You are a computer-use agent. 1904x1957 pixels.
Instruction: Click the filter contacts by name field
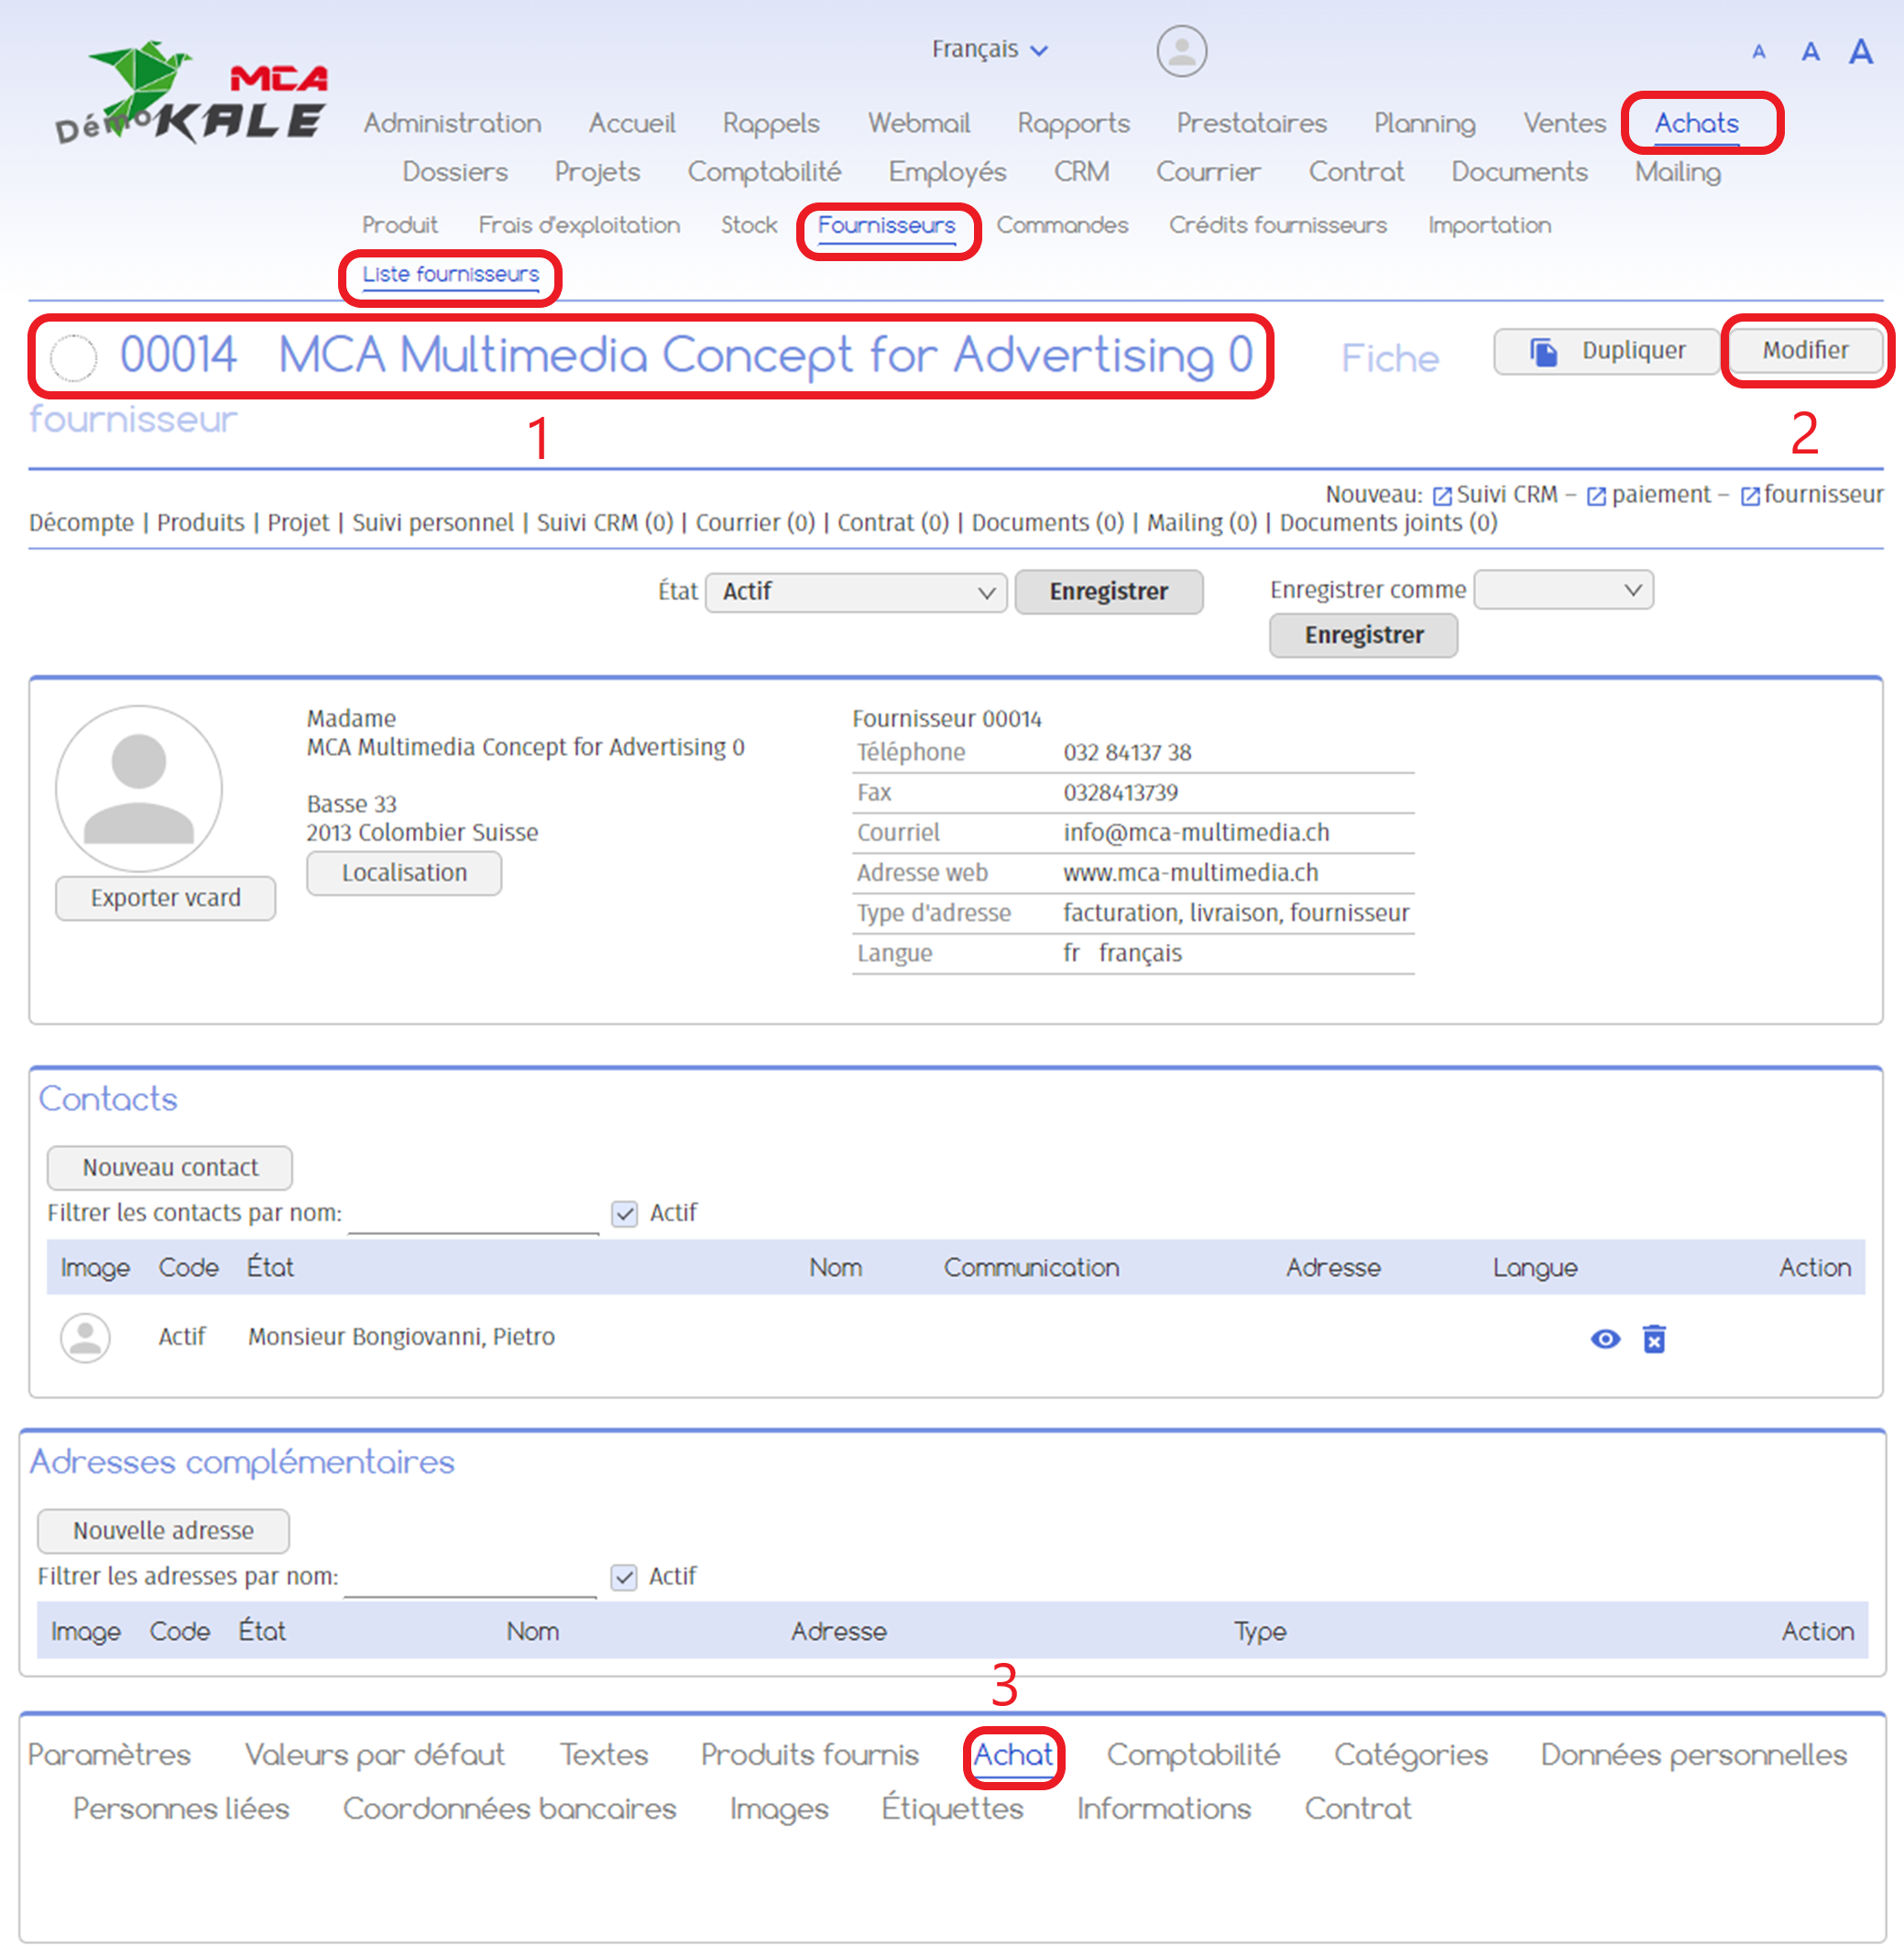[x=473, y=1215]
